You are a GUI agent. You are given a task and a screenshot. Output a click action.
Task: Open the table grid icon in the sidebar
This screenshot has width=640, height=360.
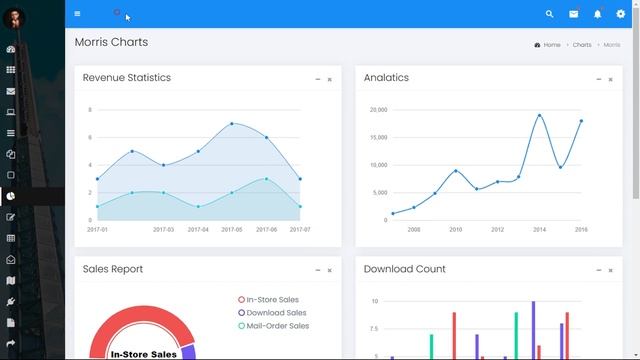tap(11, 238)
